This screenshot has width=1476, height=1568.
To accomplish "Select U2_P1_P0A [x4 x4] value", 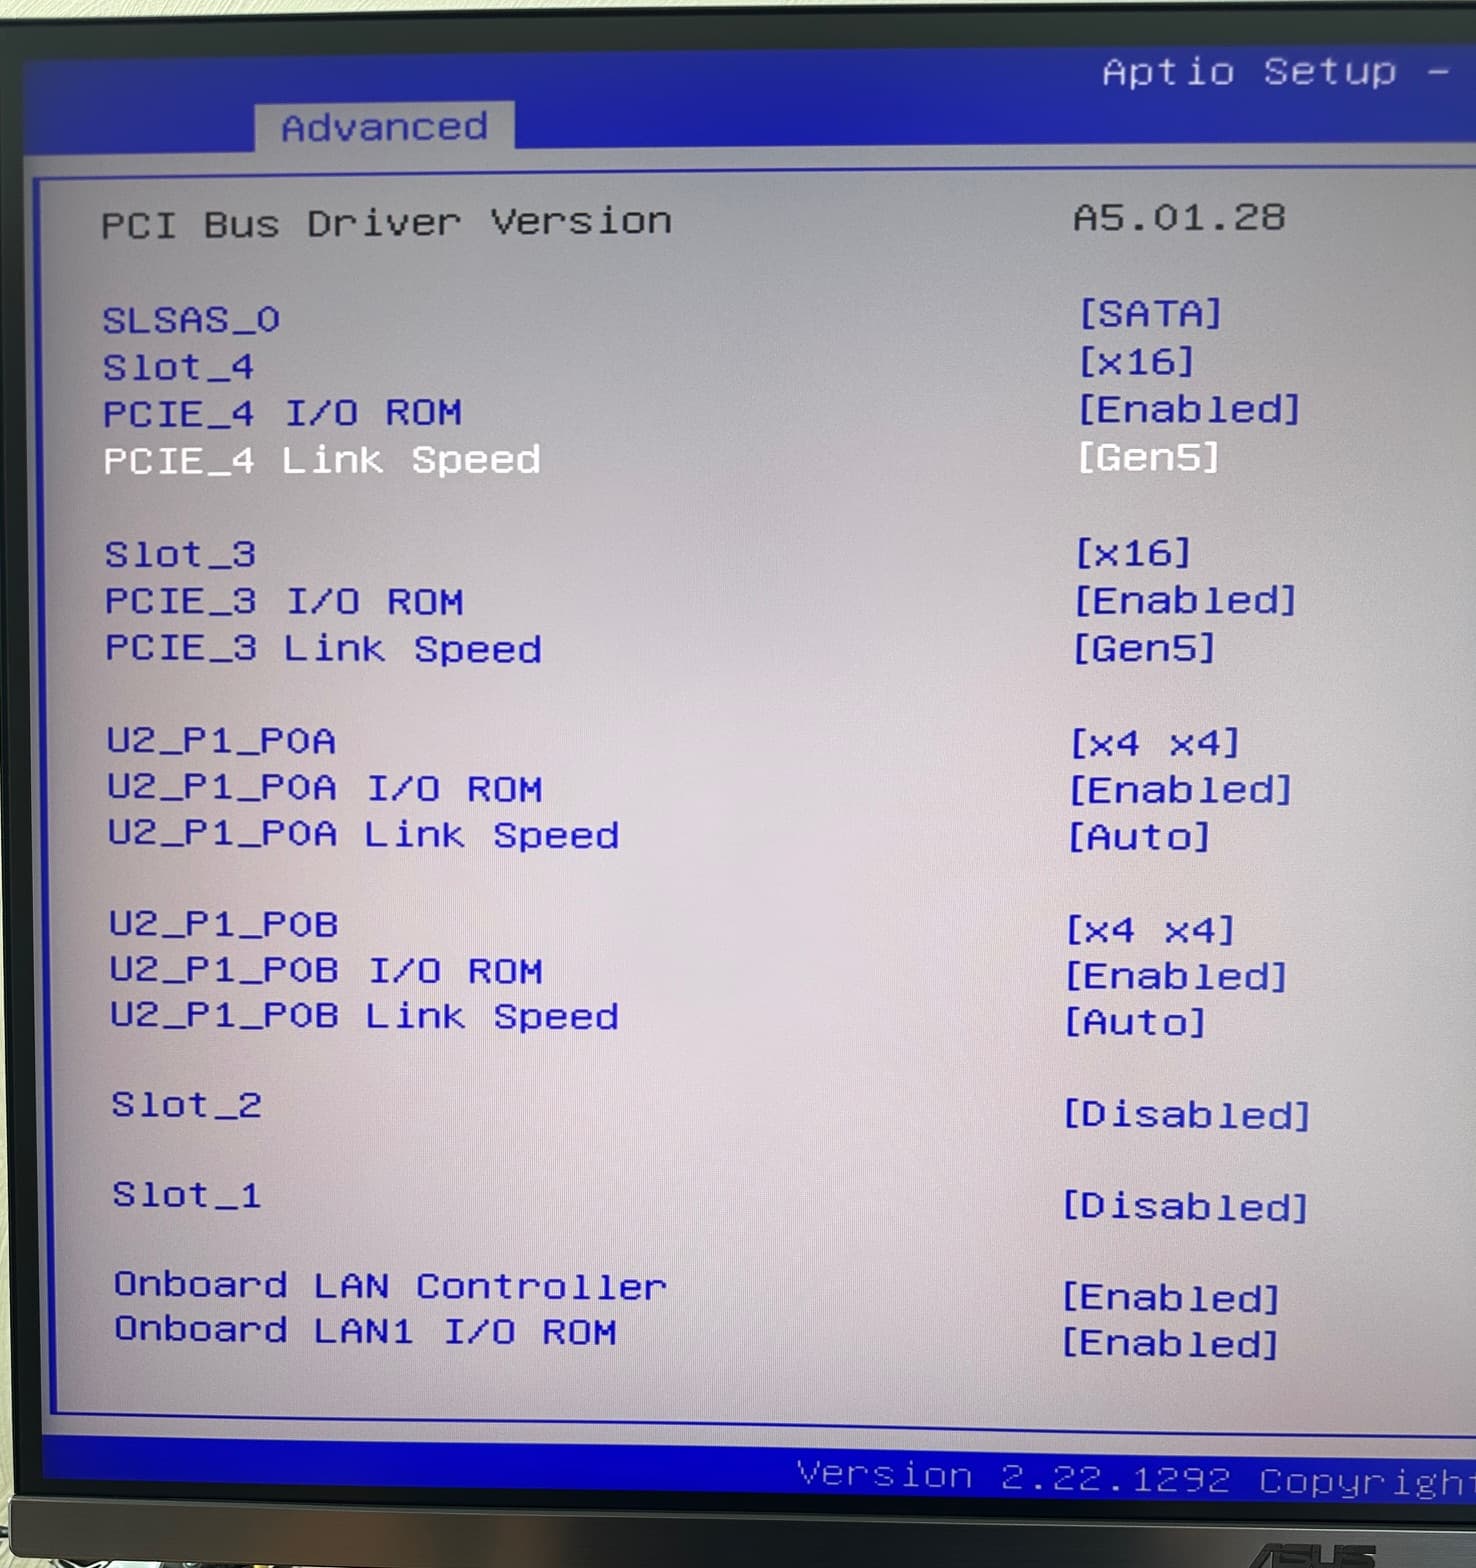I will tap(1154, 743).
